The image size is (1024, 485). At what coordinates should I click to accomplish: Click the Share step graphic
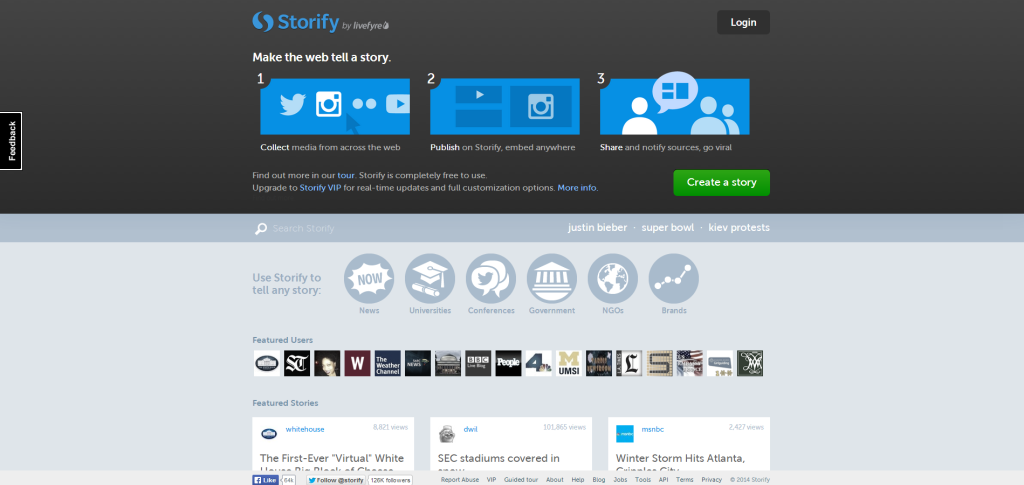675,104
